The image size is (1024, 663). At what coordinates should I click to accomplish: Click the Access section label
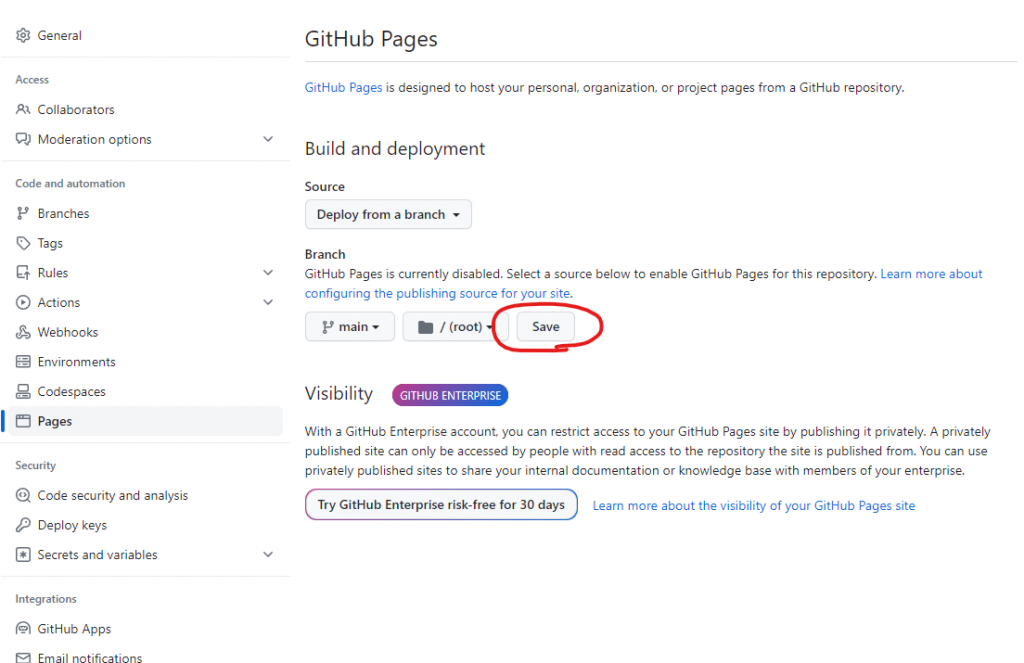coord(32,80)
